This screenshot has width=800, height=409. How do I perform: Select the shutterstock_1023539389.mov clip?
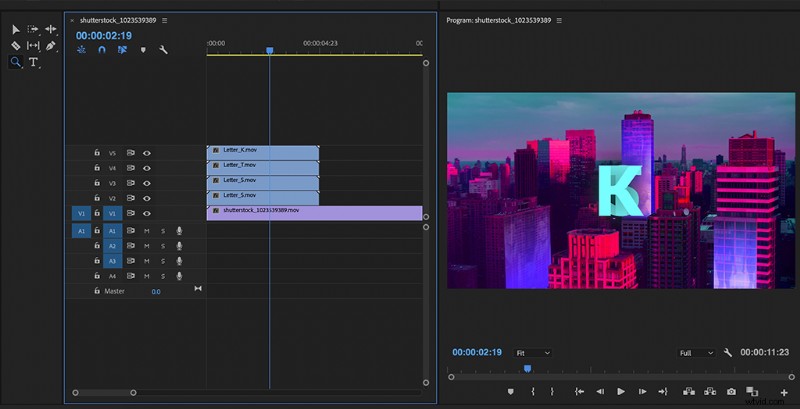pyautogui.click(x=314, y=213)
